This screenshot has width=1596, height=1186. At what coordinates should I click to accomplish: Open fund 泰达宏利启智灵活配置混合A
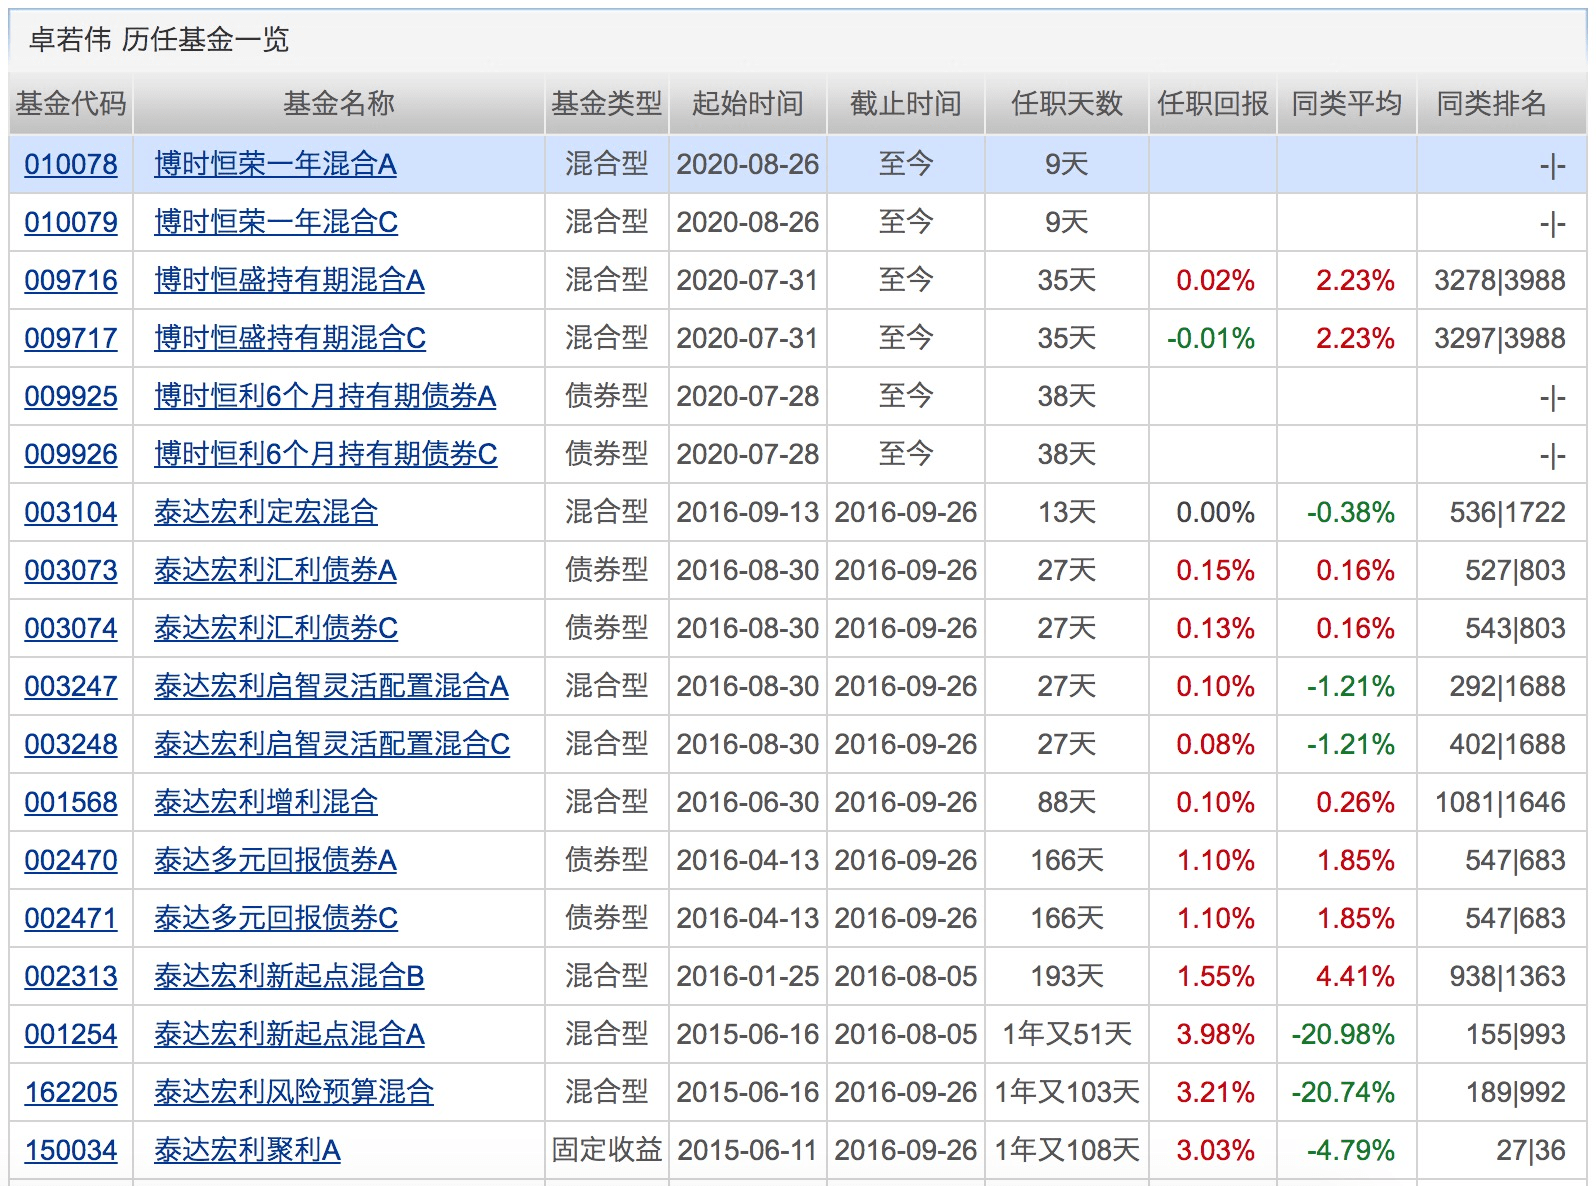(x=331, y=686)
